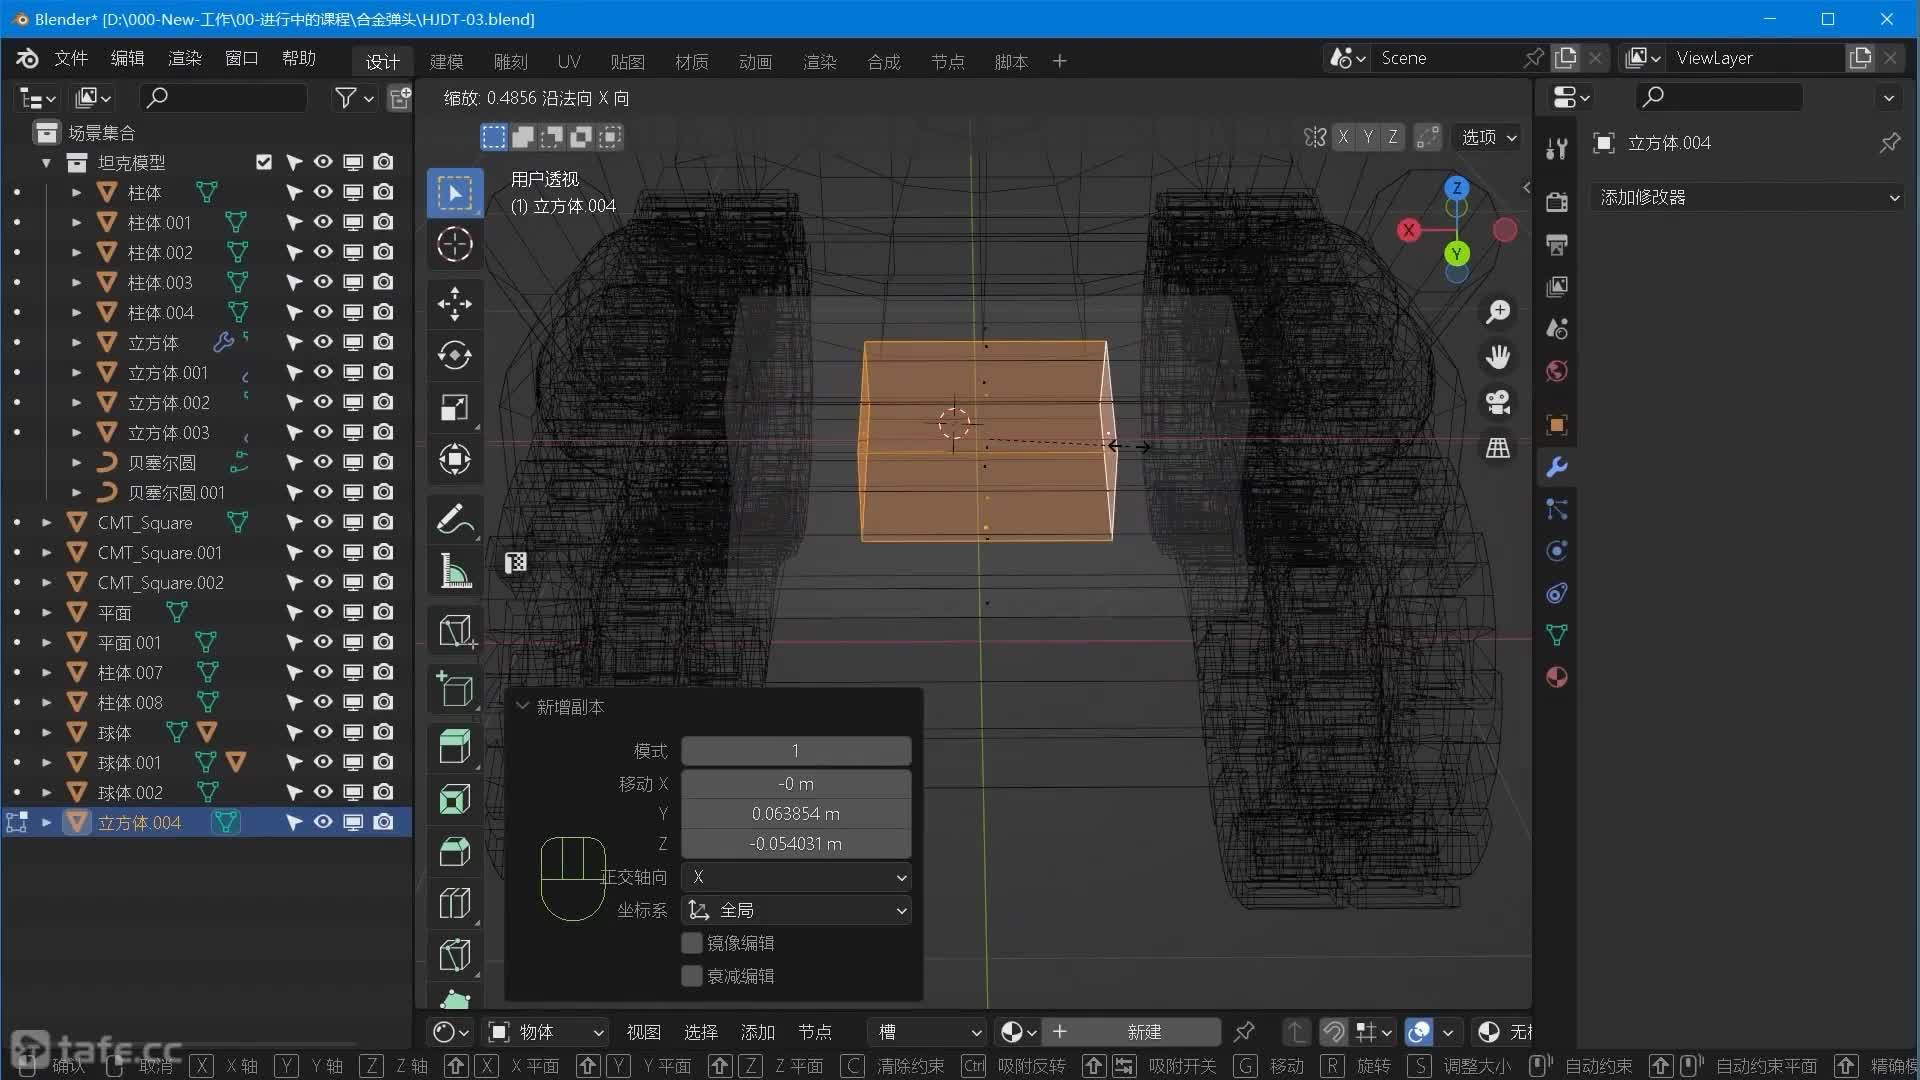Open 正交轴向 X axis dropdown
Screen dimensions: 1920x1080
pyautogui.click(x=796, y=877)
